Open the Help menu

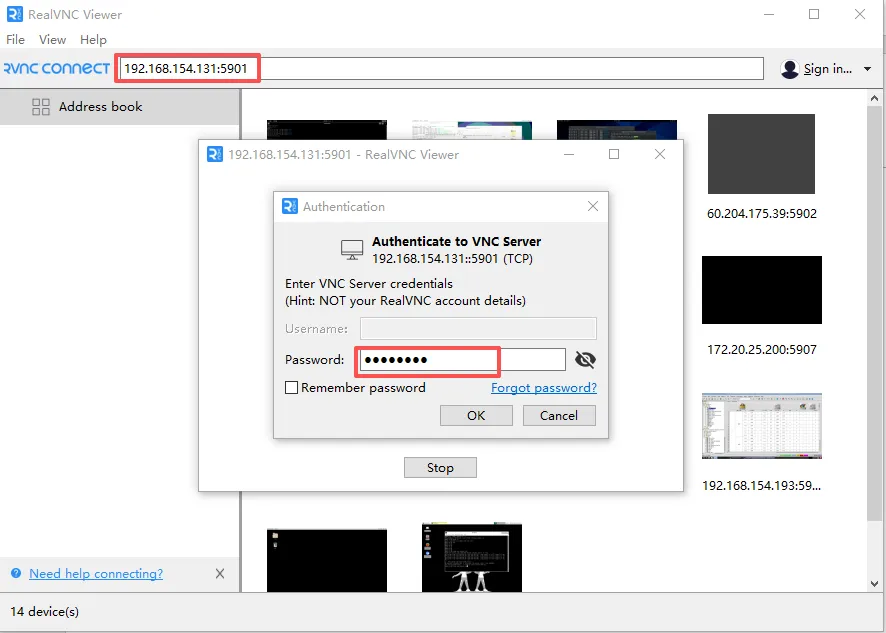[93, 40]
